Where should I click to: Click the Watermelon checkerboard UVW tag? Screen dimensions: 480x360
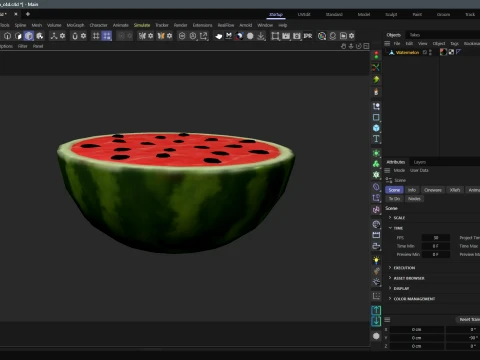coord(451,52)
